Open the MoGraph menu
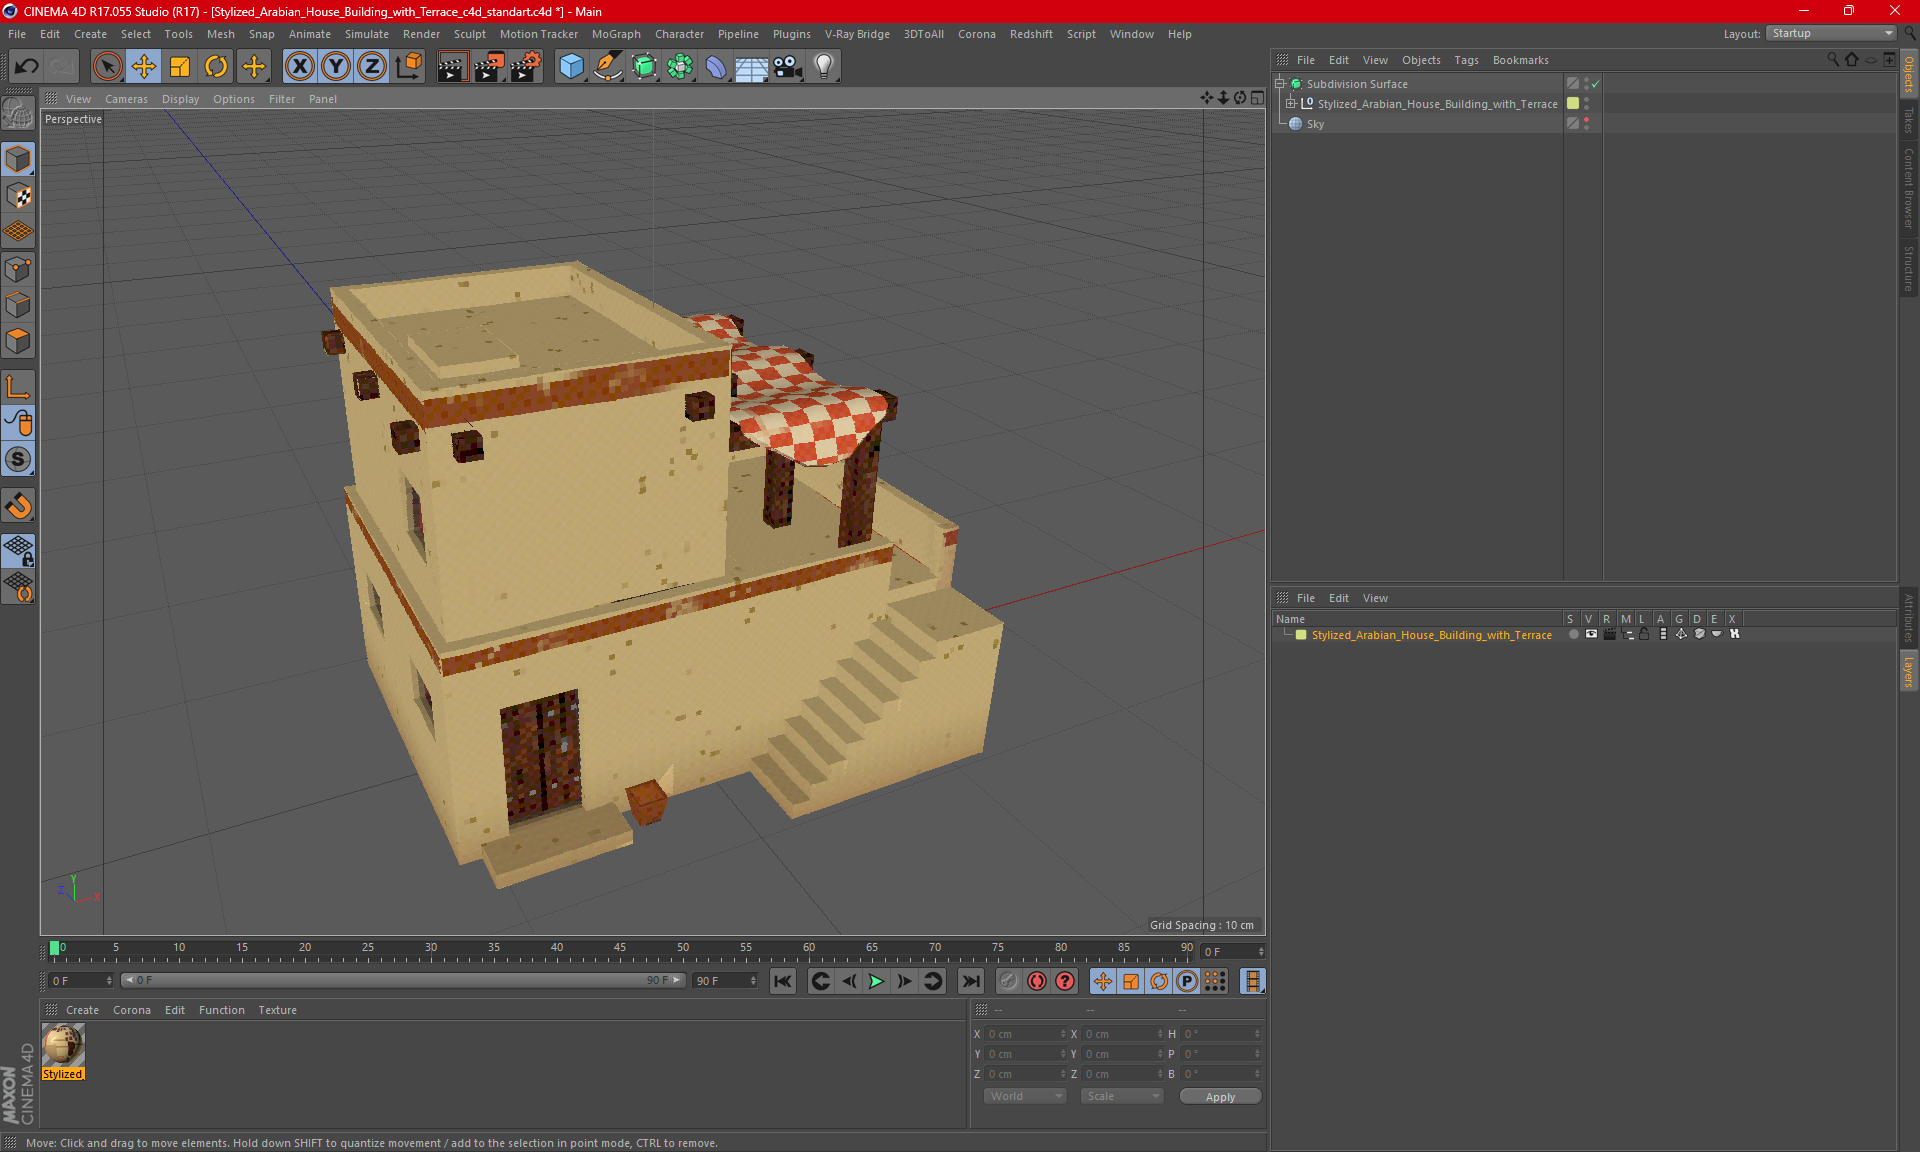This screenshot has height=1152, width=1920. point(616,34)
